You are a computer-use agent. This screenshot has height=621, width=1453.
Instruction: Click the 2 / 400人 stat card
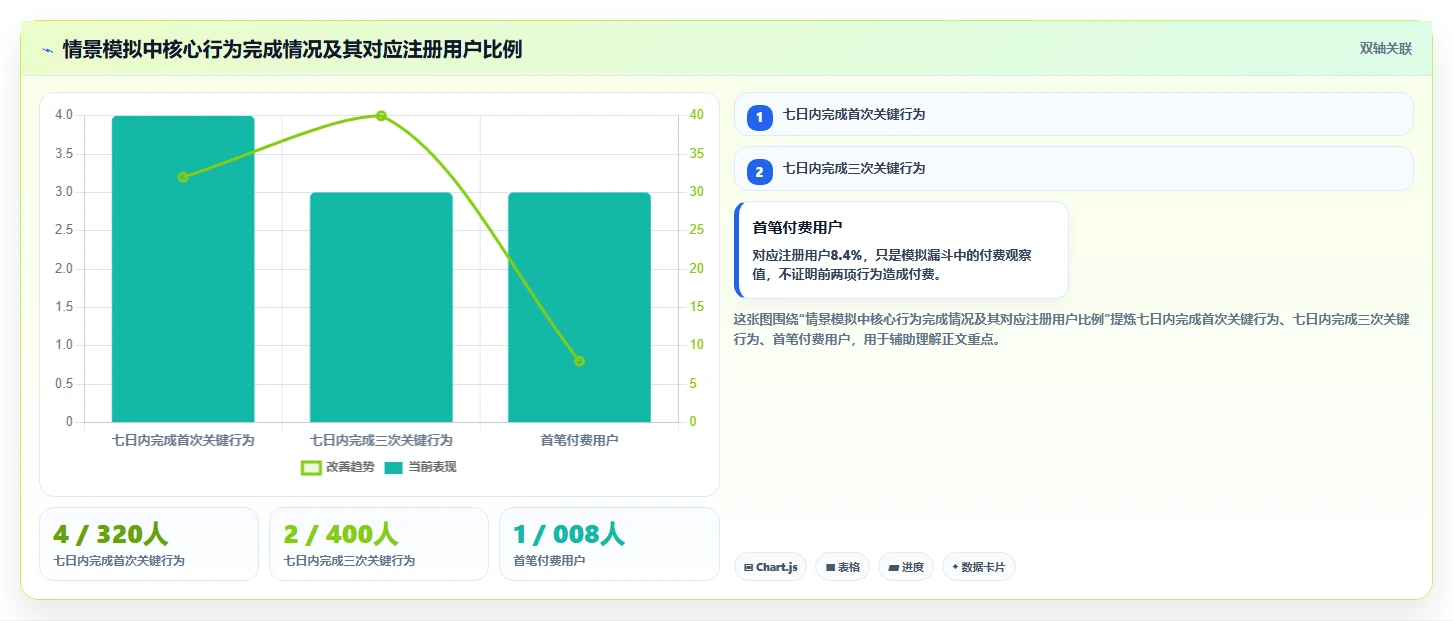379,544
